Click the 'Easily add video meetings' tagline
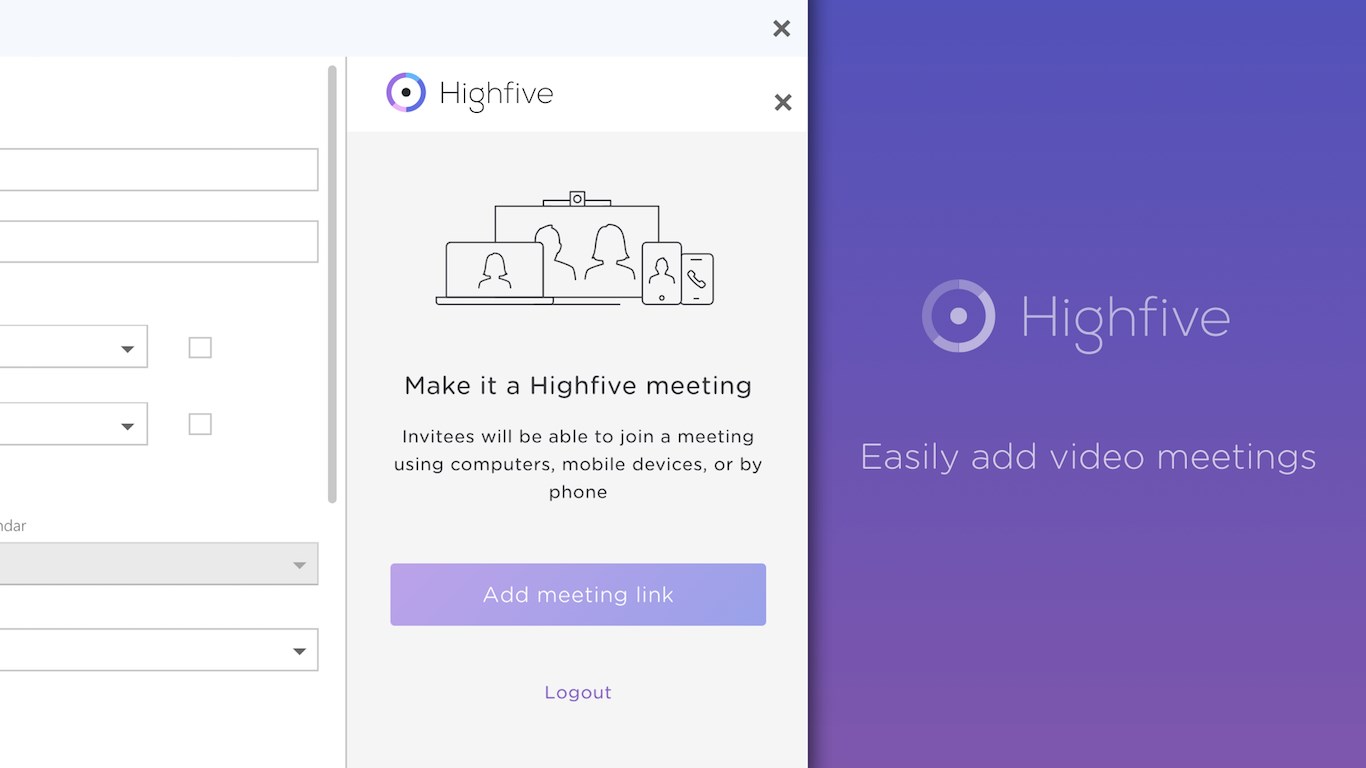The image size is (1366, 768). pyautogui.click(x=1088, y=457)
